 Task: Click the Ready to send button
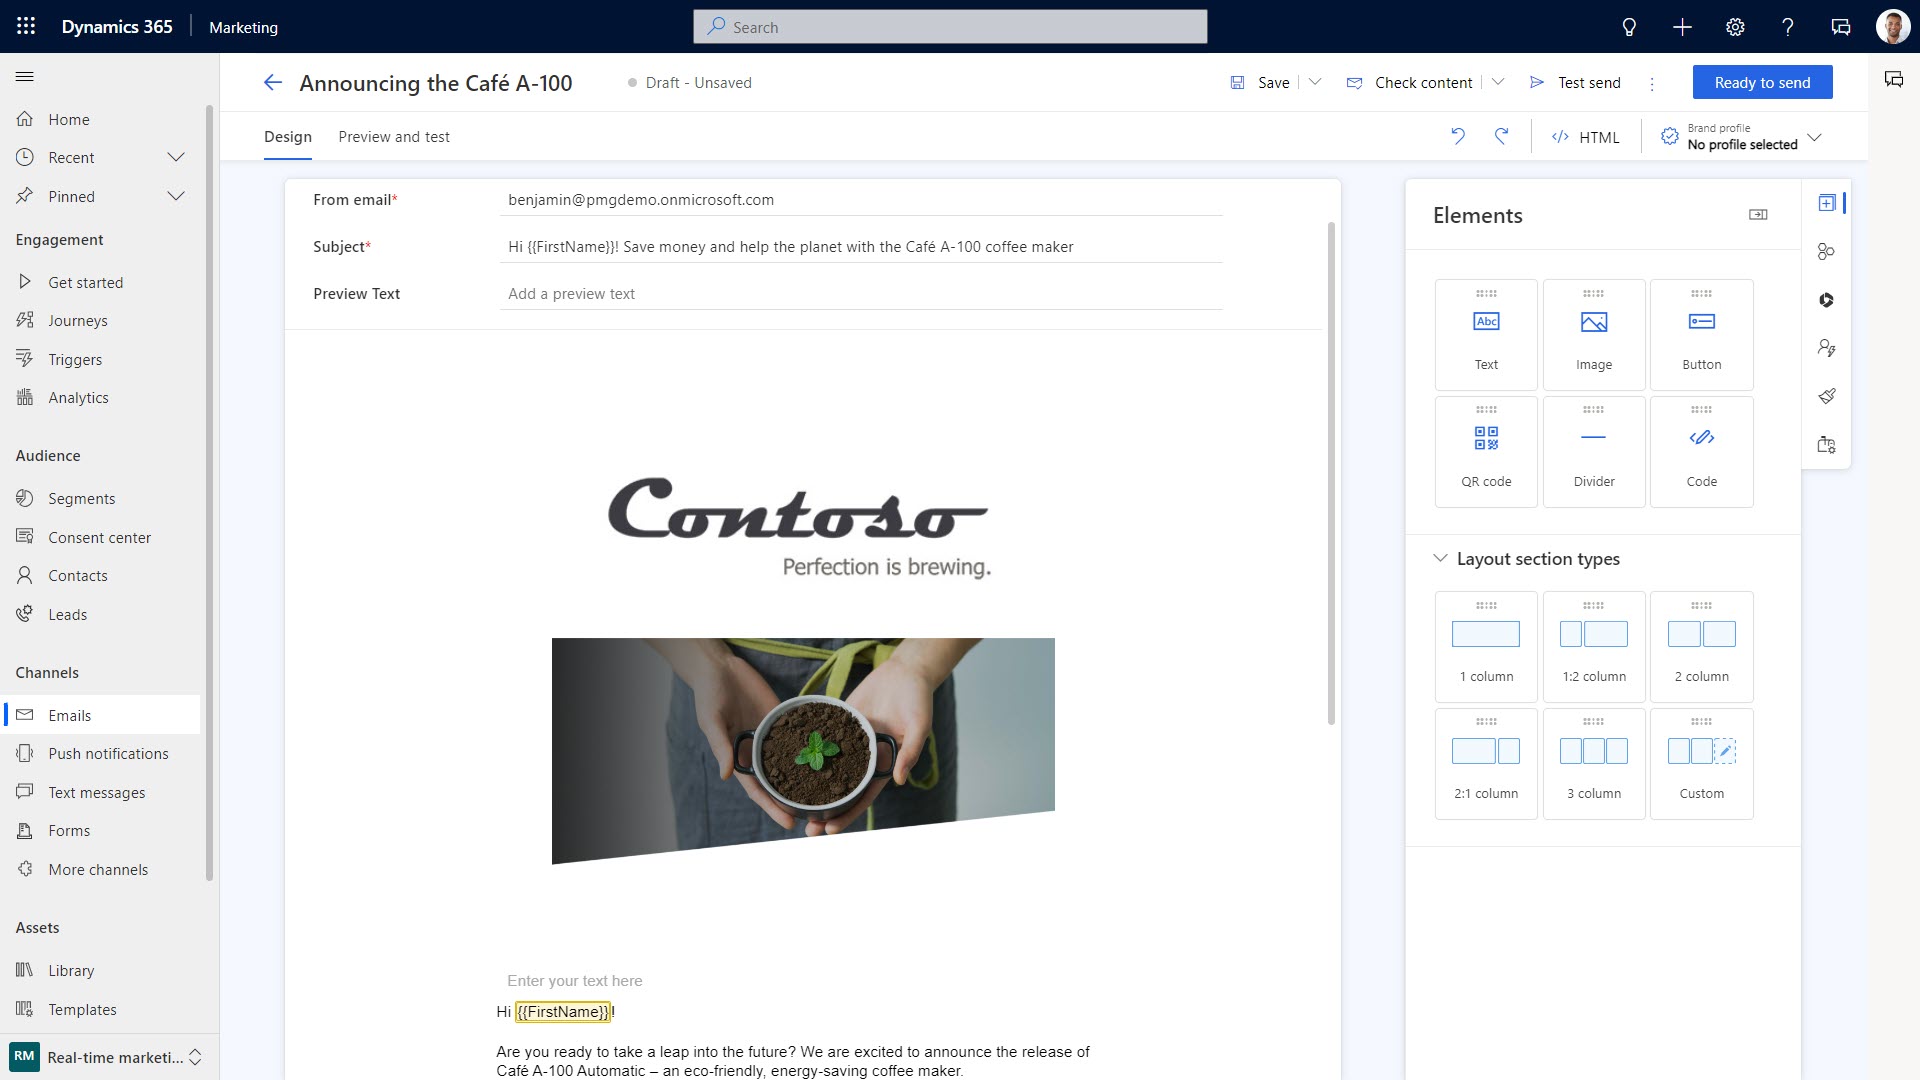[1762, 82]
